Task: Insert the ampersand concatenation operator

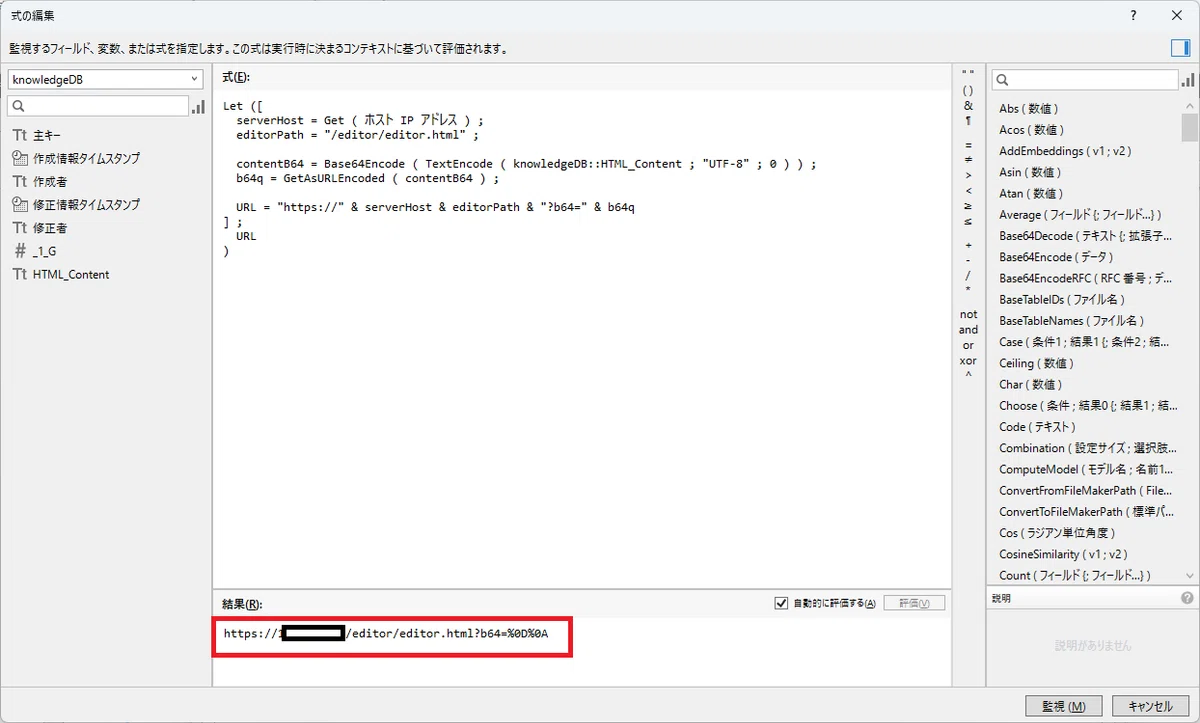Action: click(968, 105)
